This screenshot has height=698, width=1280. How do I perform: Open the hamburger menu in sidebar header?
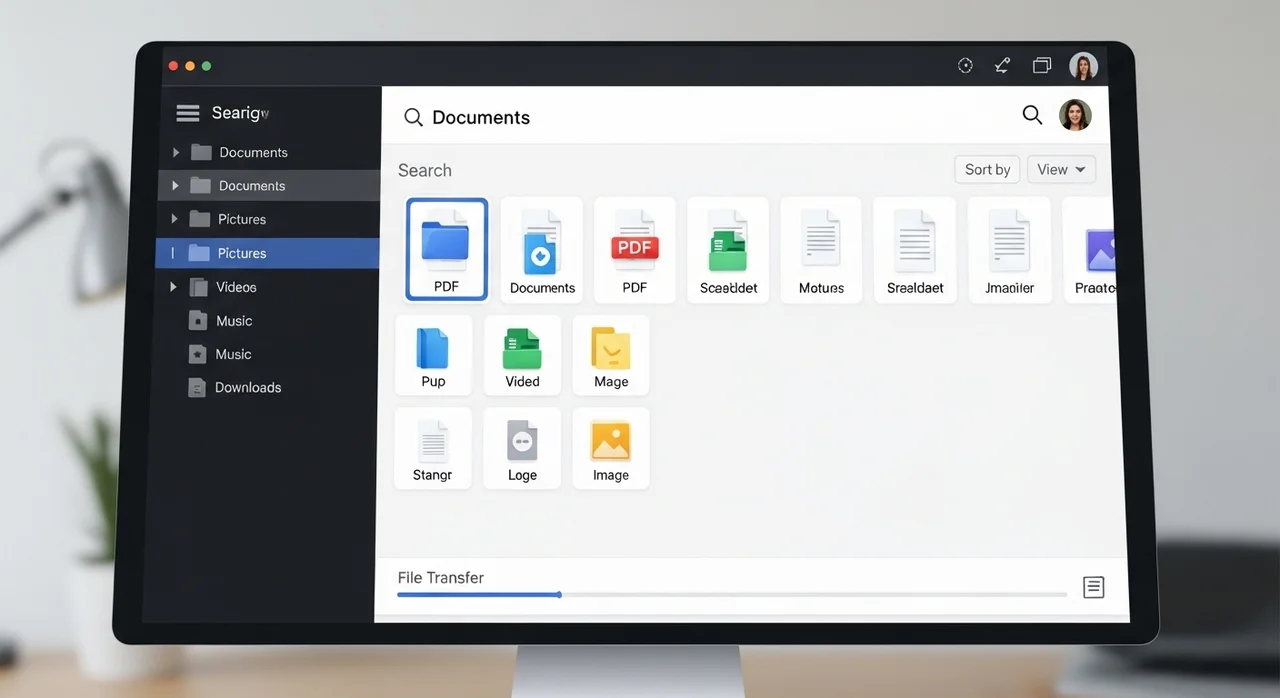[x=188, y=114]
